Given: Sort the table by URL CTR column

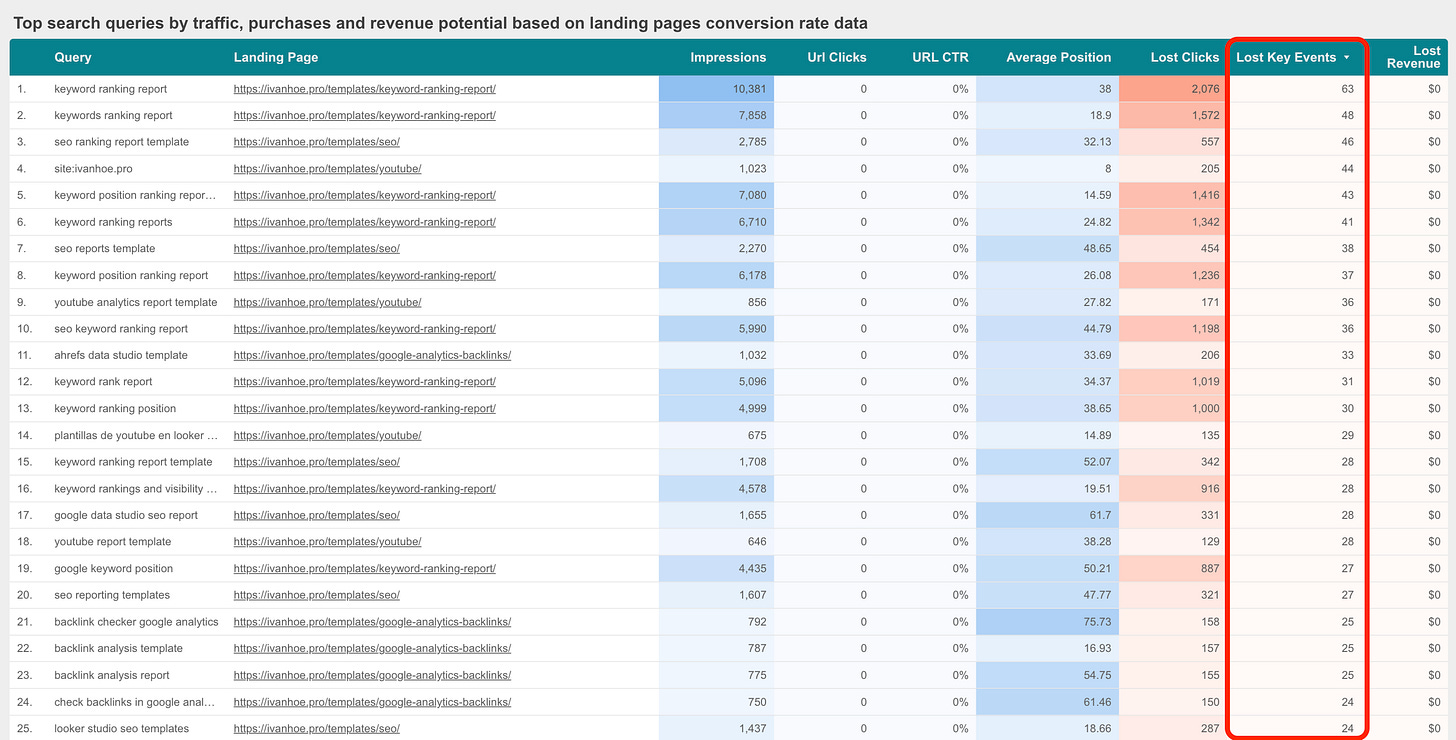Looking at the screenshot, I should (x=940, y=57).
